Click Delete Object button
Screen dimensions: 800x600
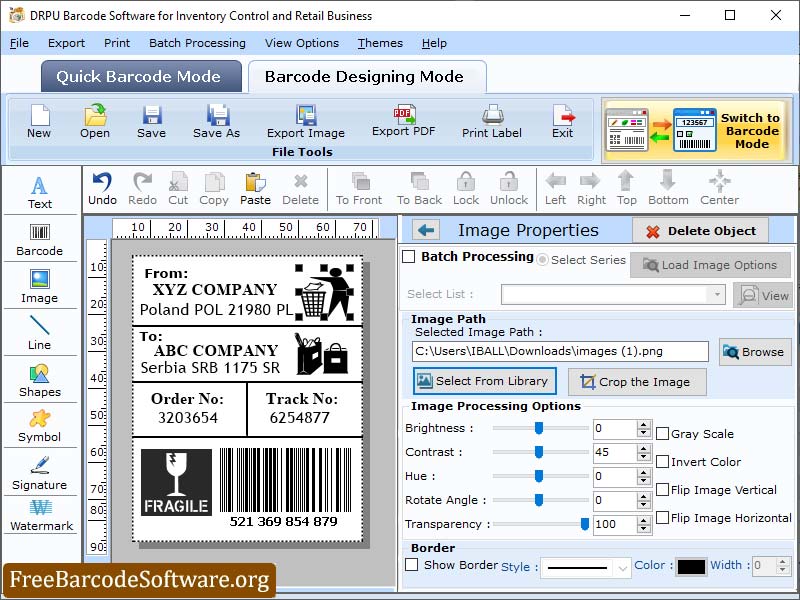701,231
